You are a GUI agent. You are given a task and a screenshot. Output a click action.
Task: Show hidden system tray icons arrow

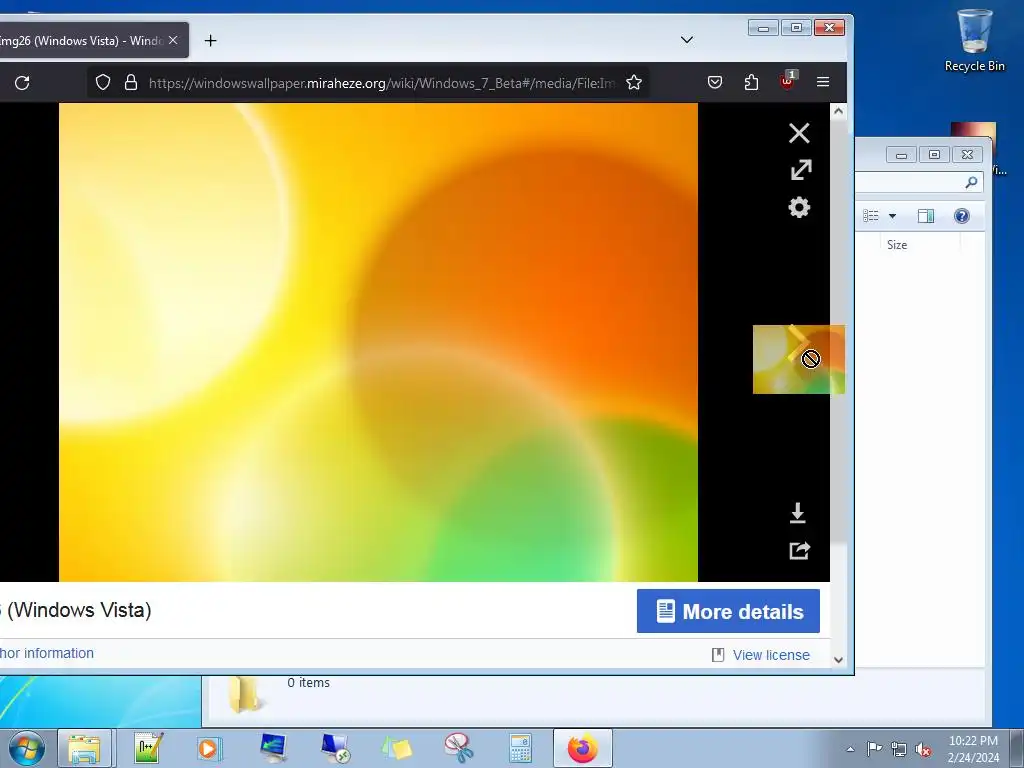click(x=850, y=749)
